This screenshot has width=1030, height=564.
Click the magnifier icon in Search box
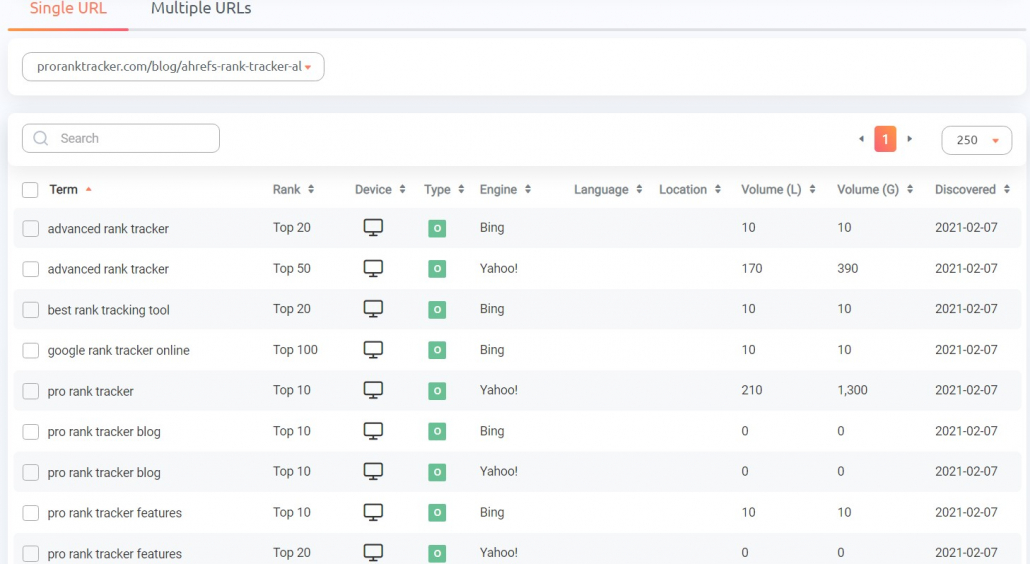click(x=41, y=139)
